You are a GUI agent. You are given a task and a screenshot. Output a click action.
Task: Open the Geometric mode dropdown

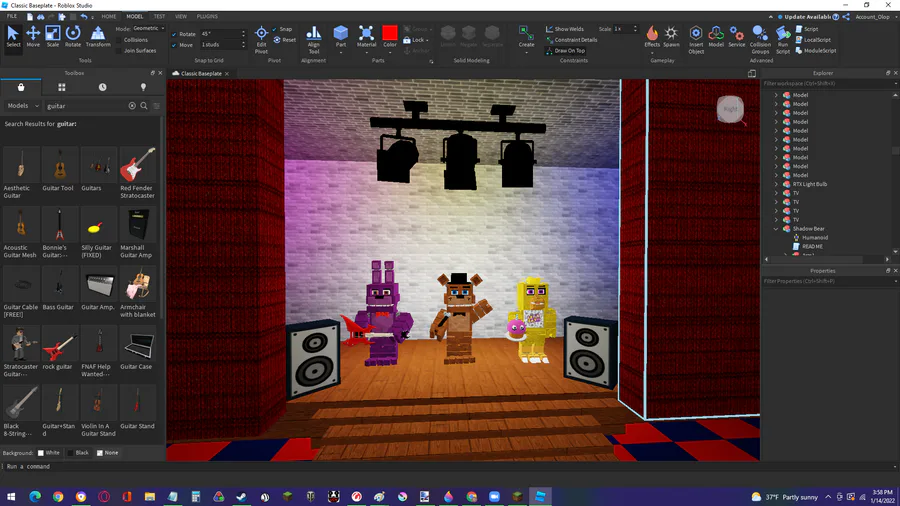pos(149,28)
